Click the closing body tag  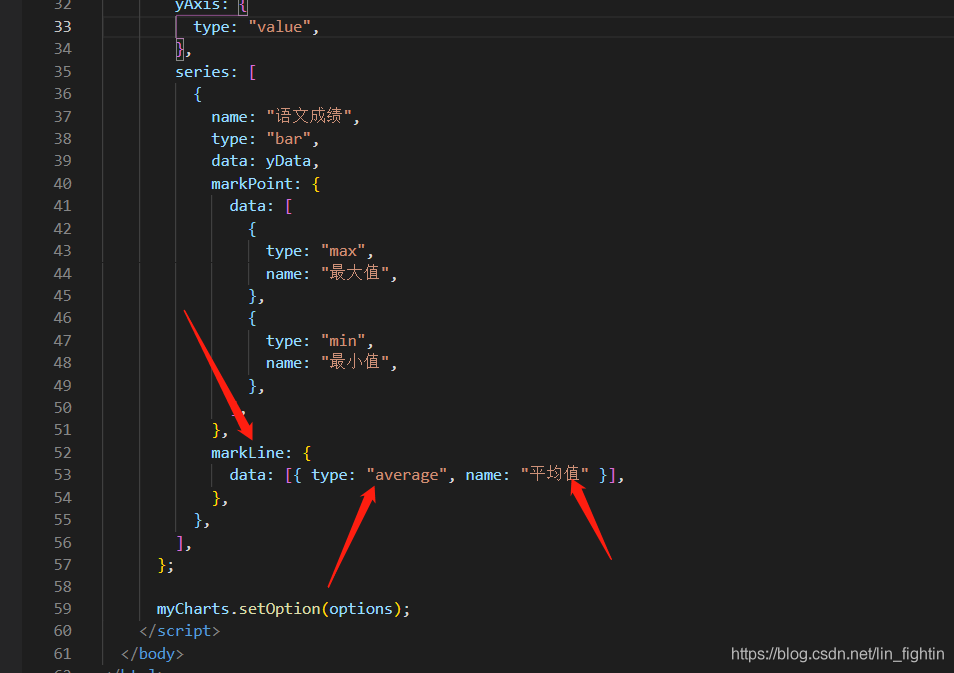(152, 654)
